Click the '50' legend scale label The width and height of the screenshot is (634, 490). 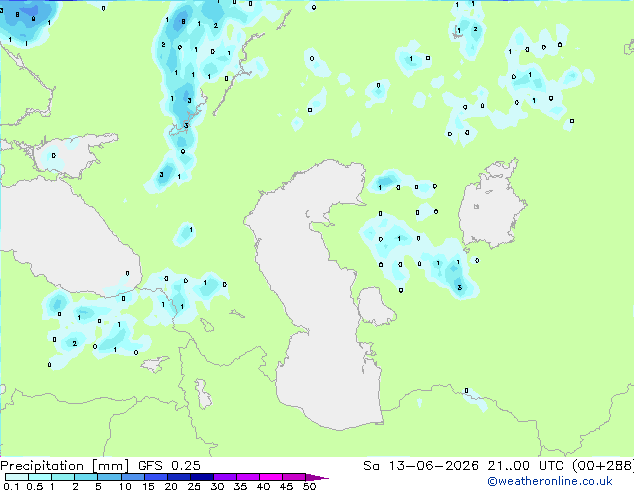(309, 486)
